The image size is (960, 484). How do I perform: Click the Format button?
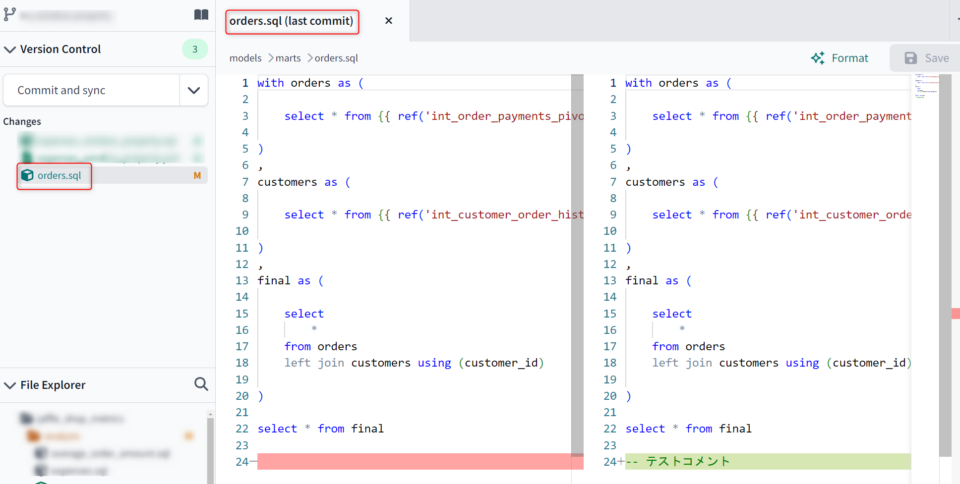[x=840, y=58]
